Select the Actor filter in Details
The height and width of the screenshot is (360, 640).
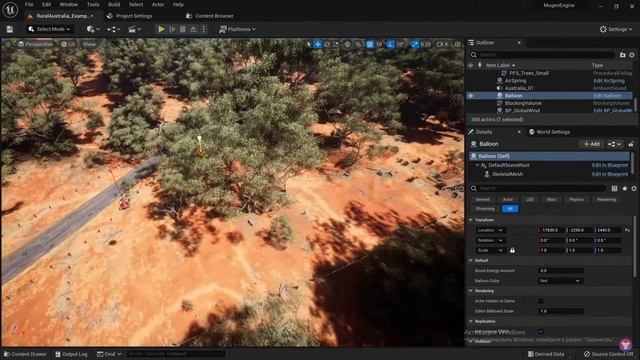pyautogui.click(x=508, y=200)
